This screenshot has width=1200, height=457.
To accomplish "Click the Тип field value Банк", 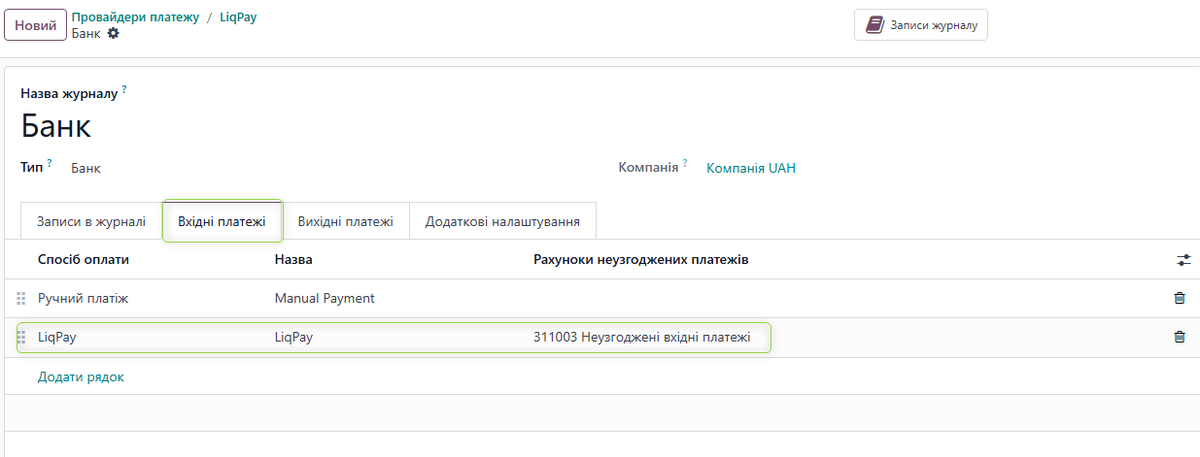I will pos(86,168).
